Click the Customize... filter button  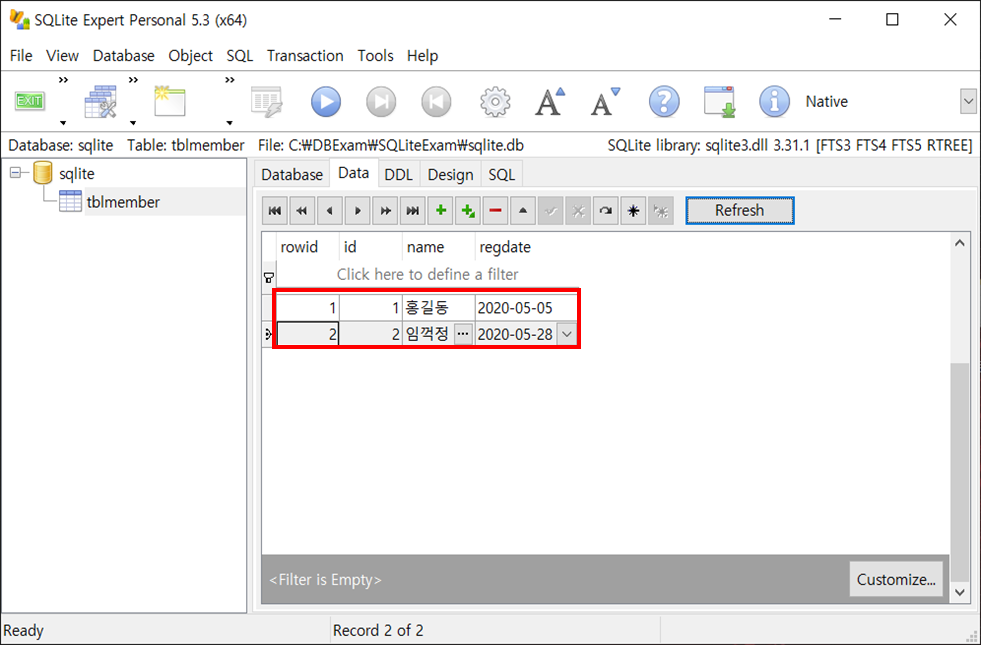[x=896, y=579]
